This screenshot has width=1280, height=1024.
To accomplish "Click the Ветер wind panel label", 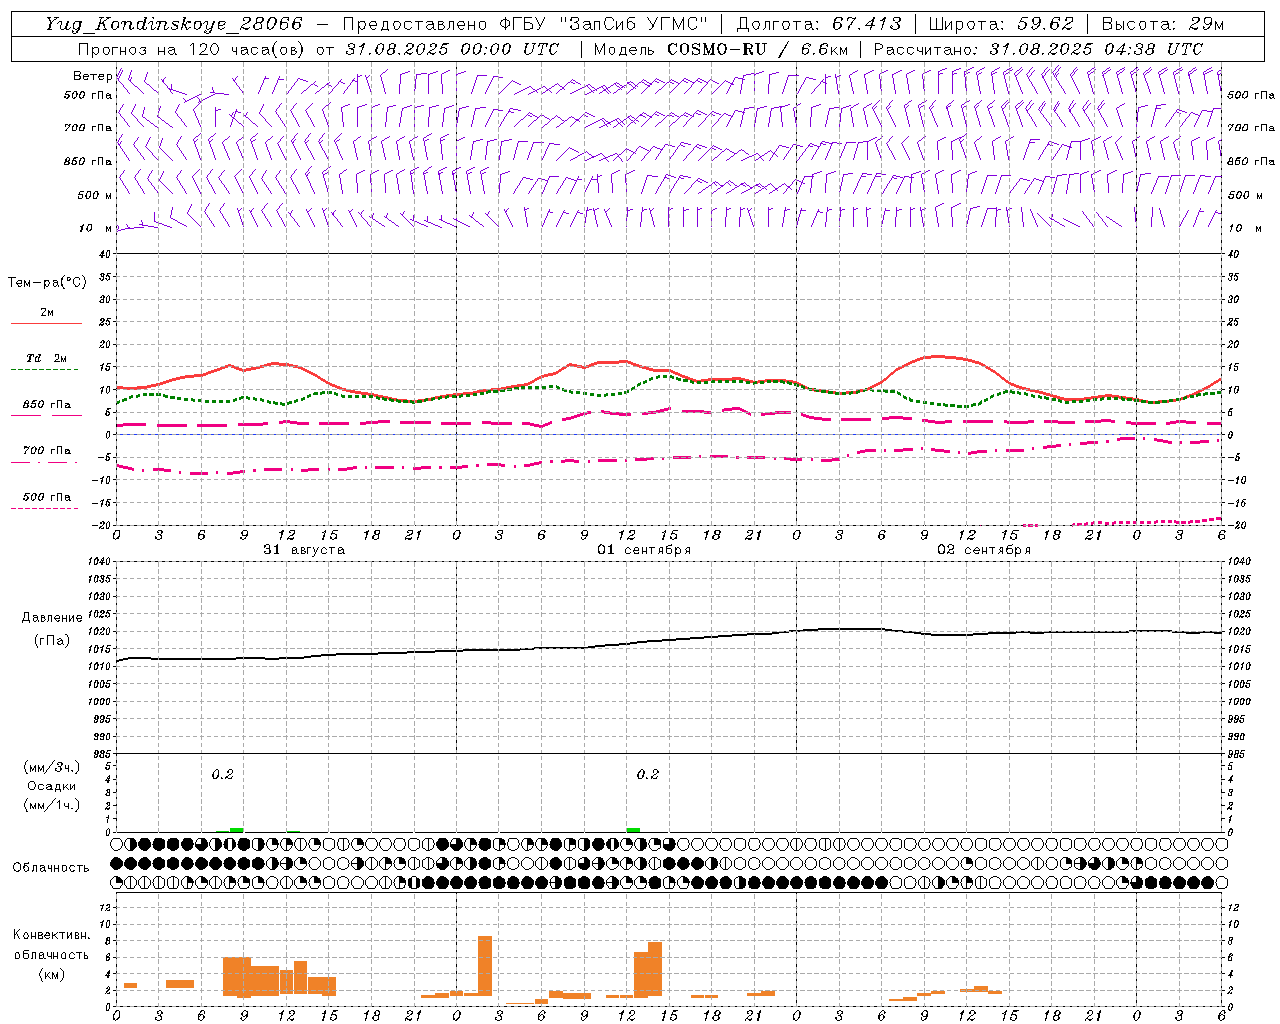I will [92, 76].
